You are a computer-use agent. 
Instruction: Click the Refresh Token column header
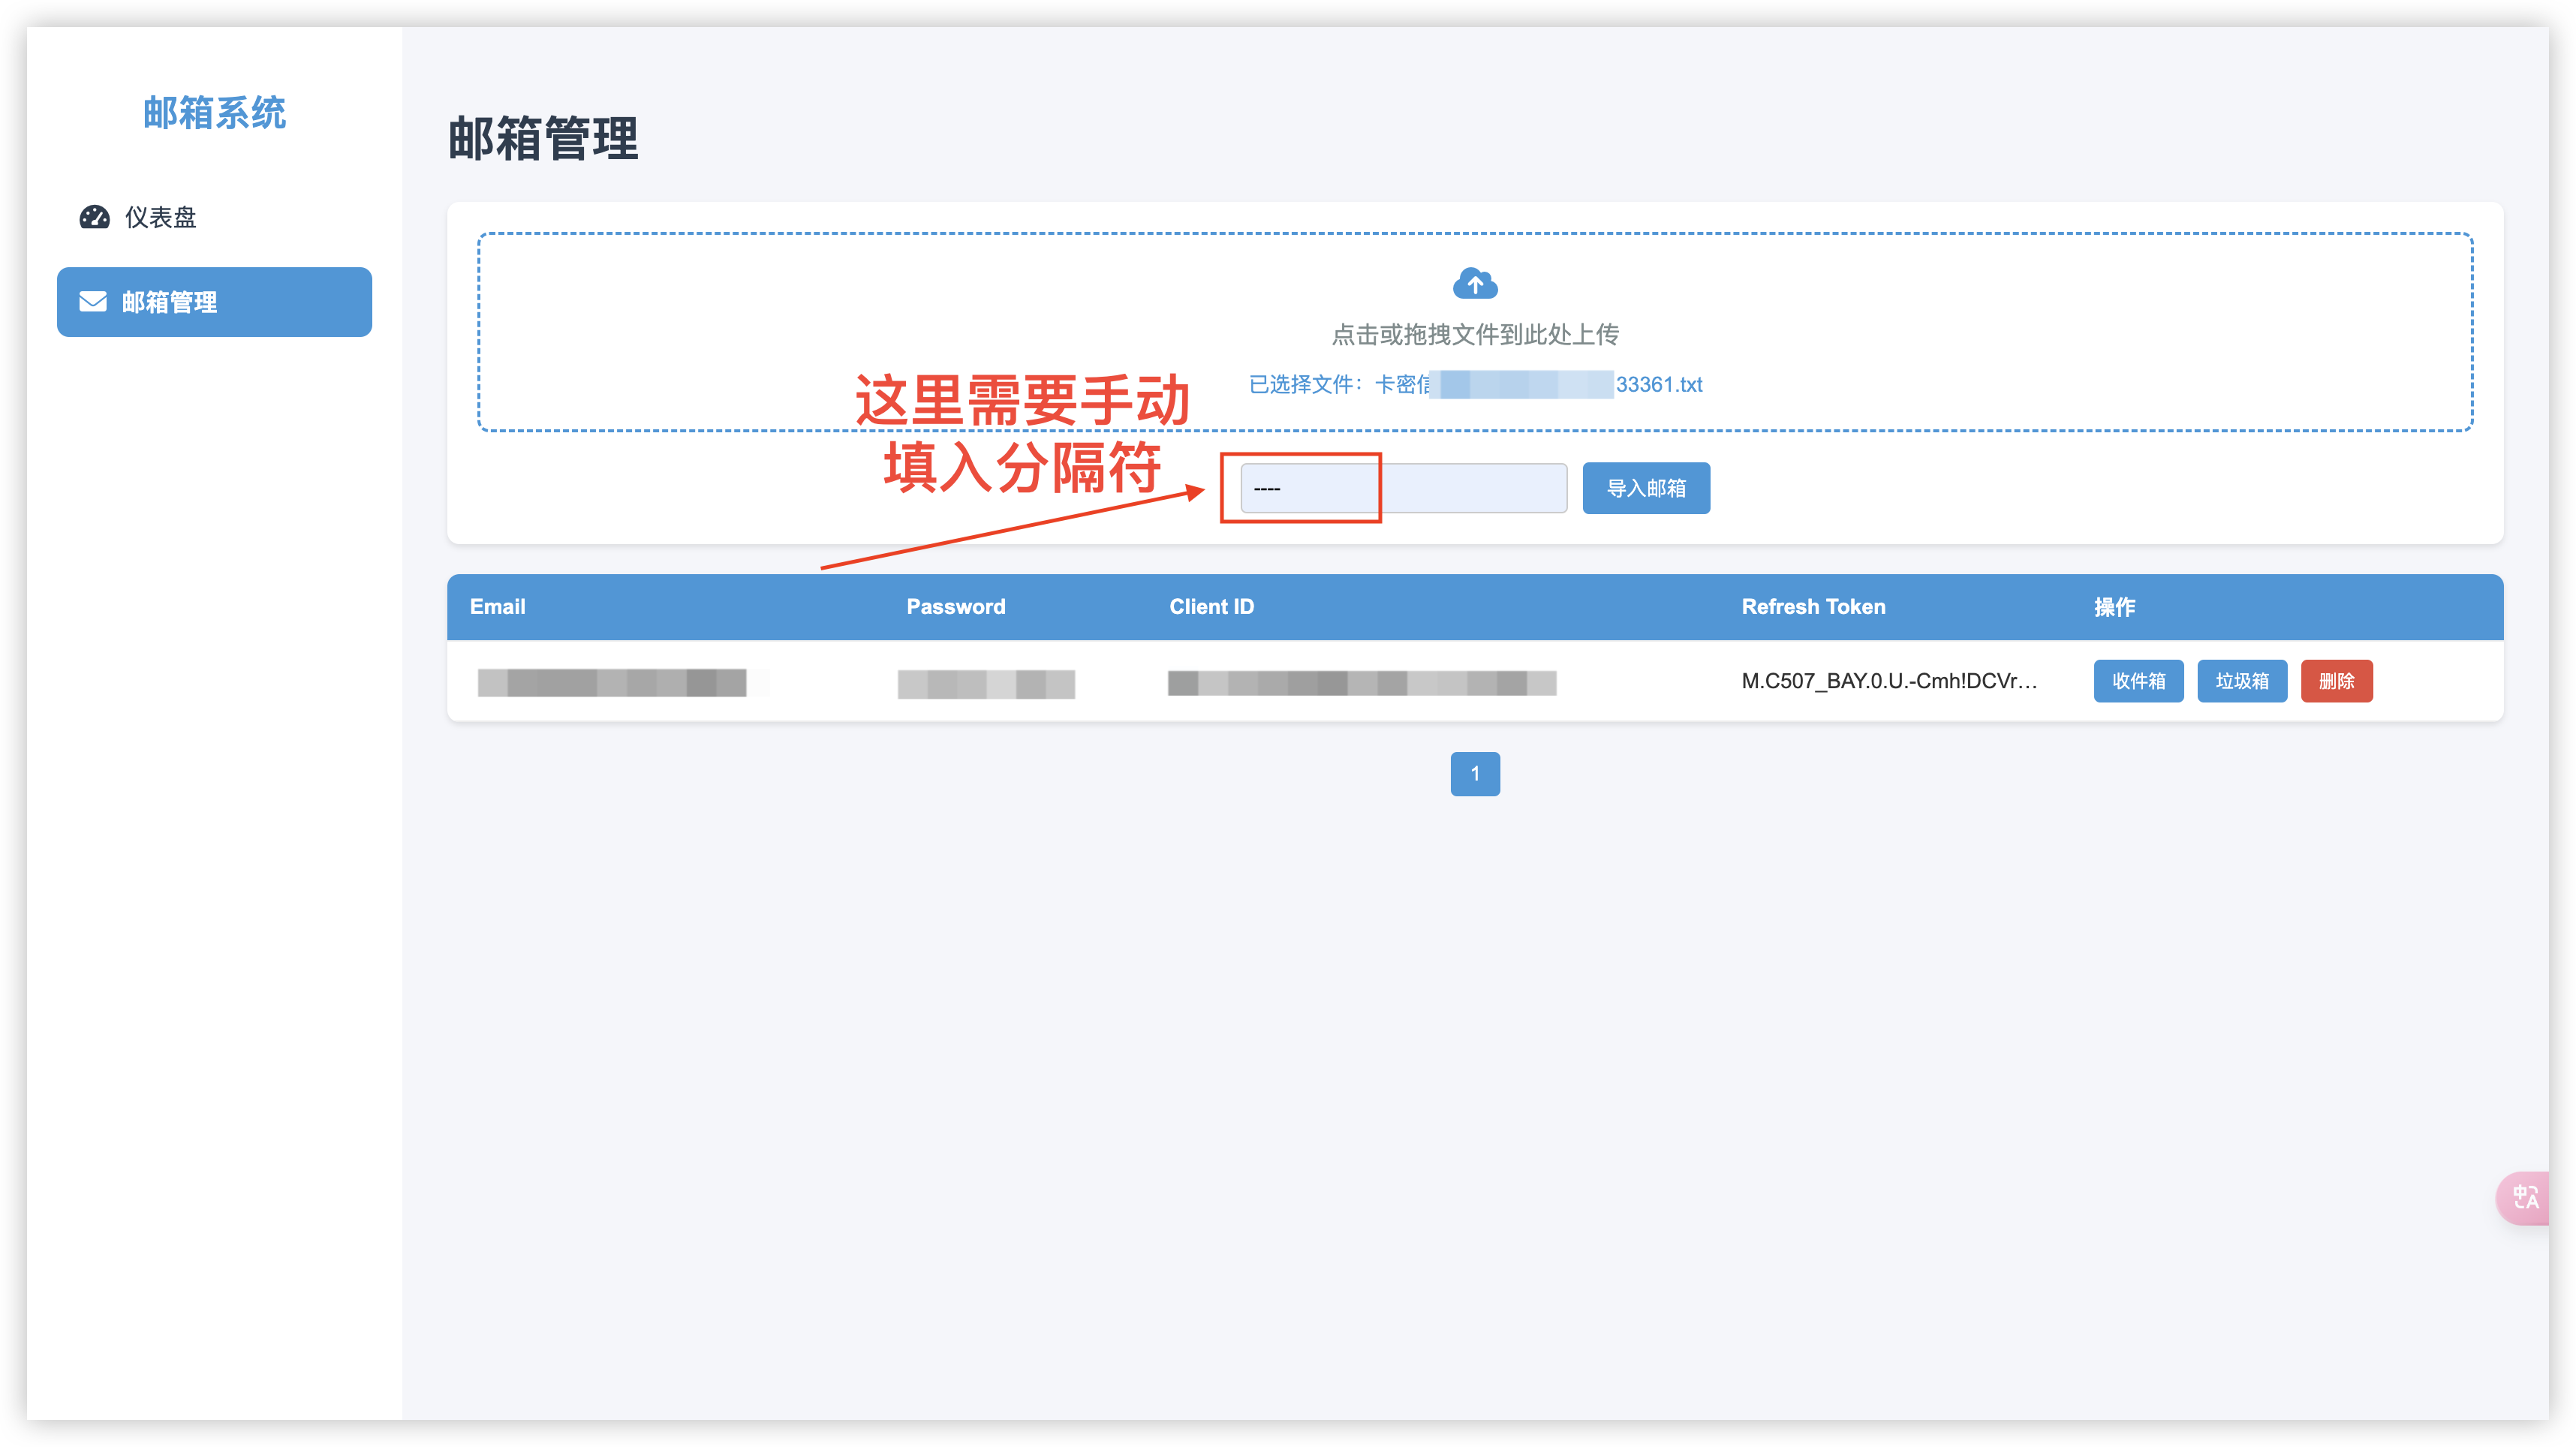(1813, 607)
